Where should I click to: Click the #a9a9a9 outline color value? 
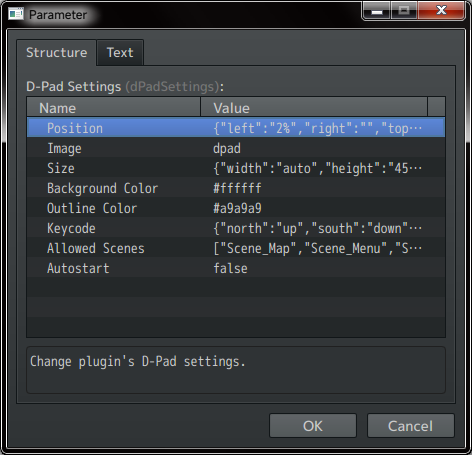(237, 208)
